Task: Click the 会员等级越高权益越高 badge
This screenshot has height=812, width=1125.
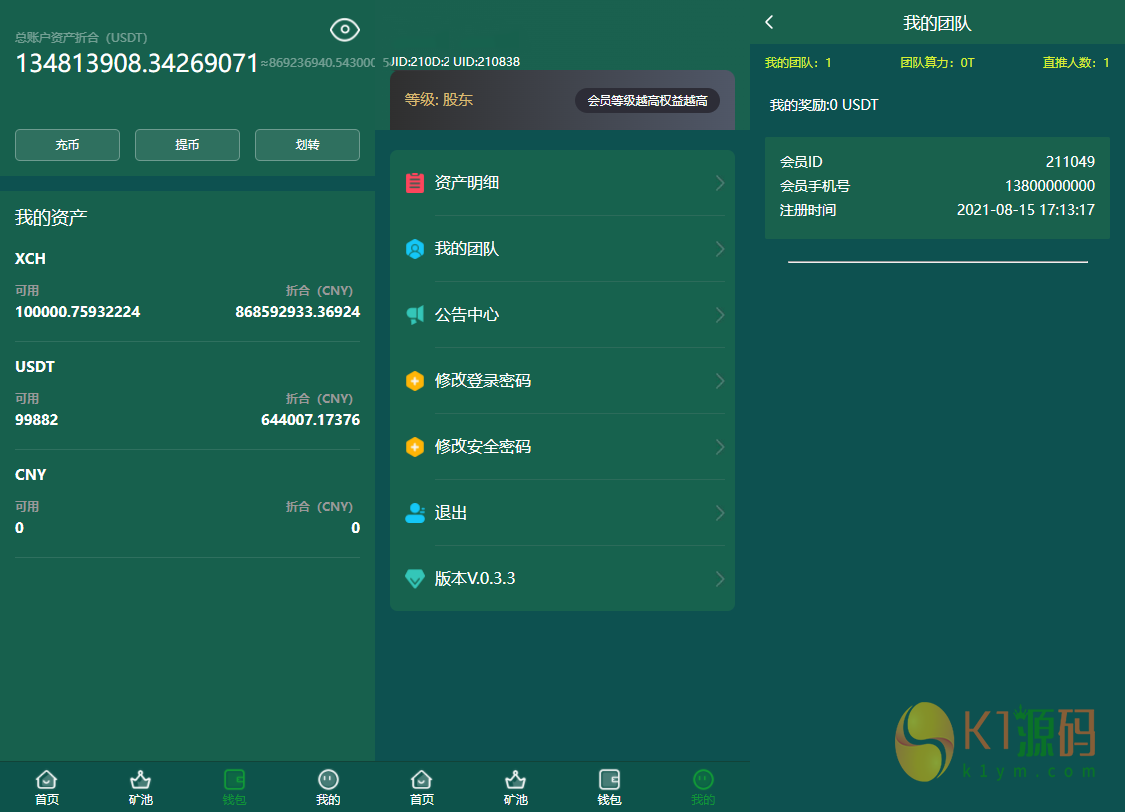Action: 647,100
